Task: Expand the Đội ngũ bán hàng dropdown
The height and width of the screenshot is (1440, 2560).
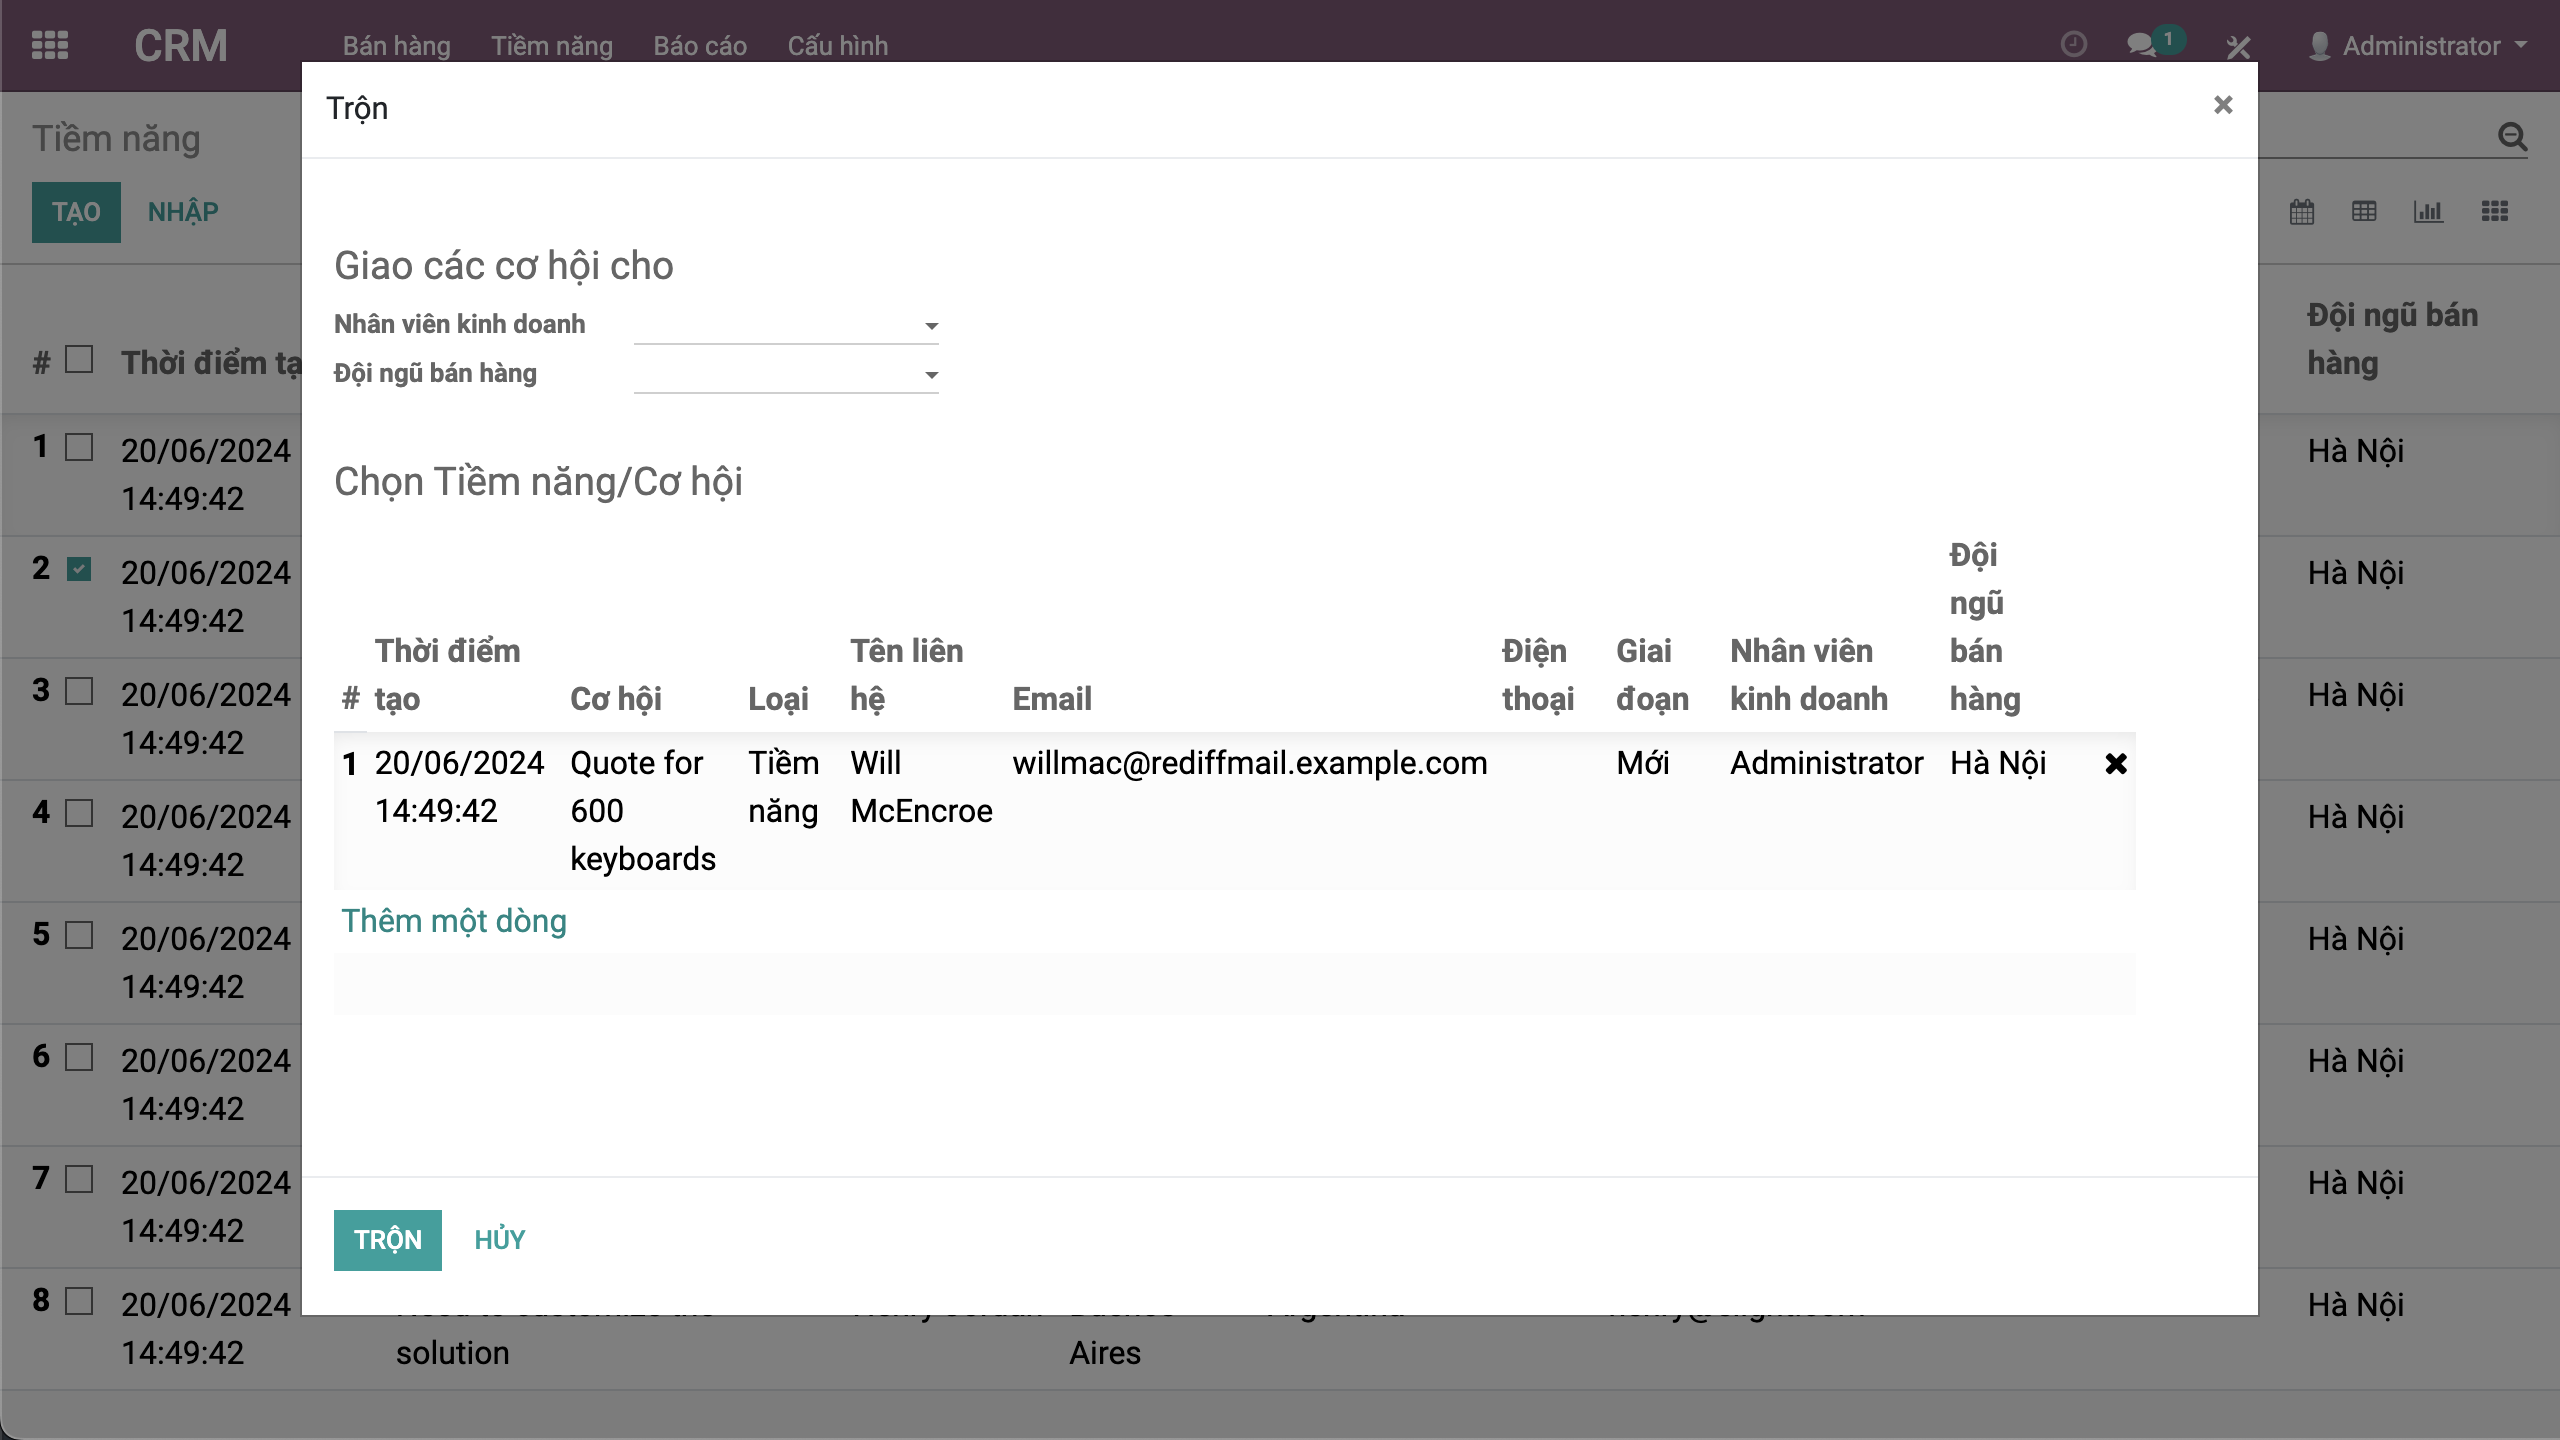Action: click(931, 375)
